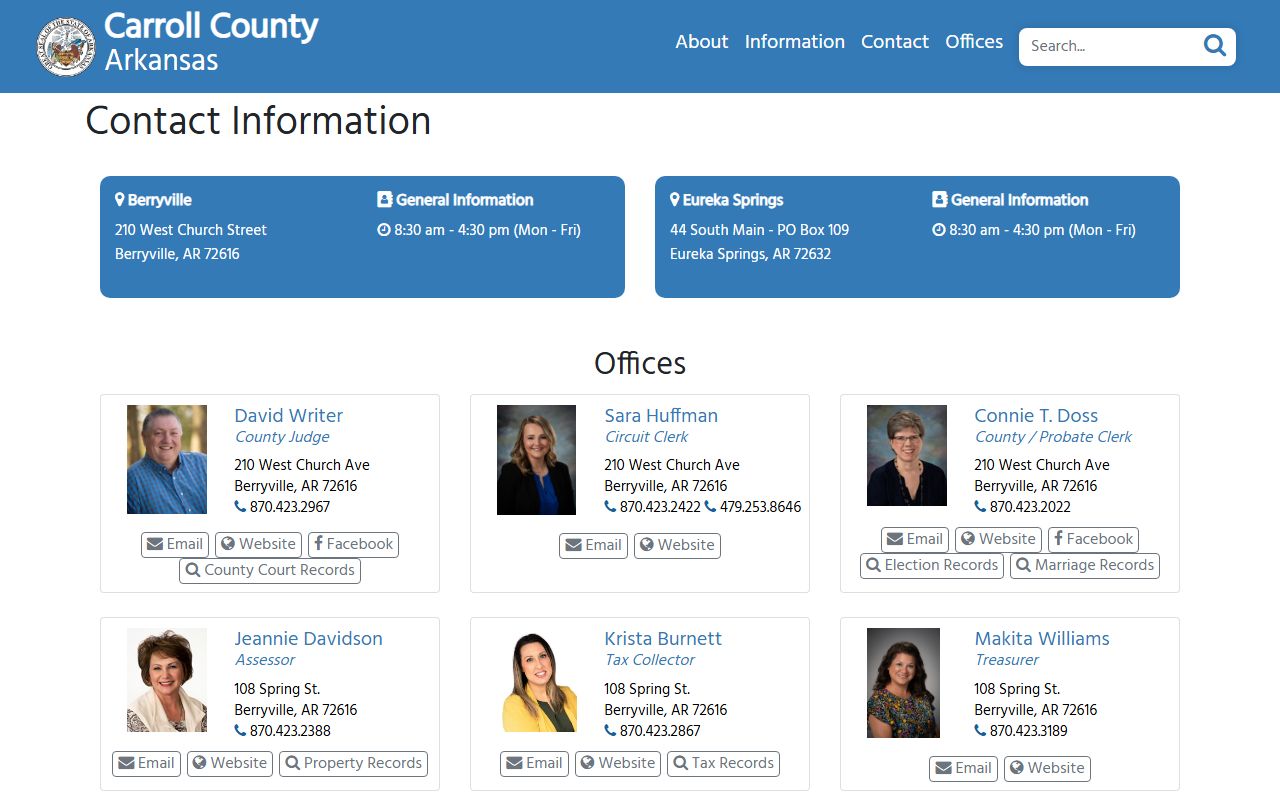Screen dimensions: 1280x800
Task: Open Tax Records search
Action: point(723,764)
